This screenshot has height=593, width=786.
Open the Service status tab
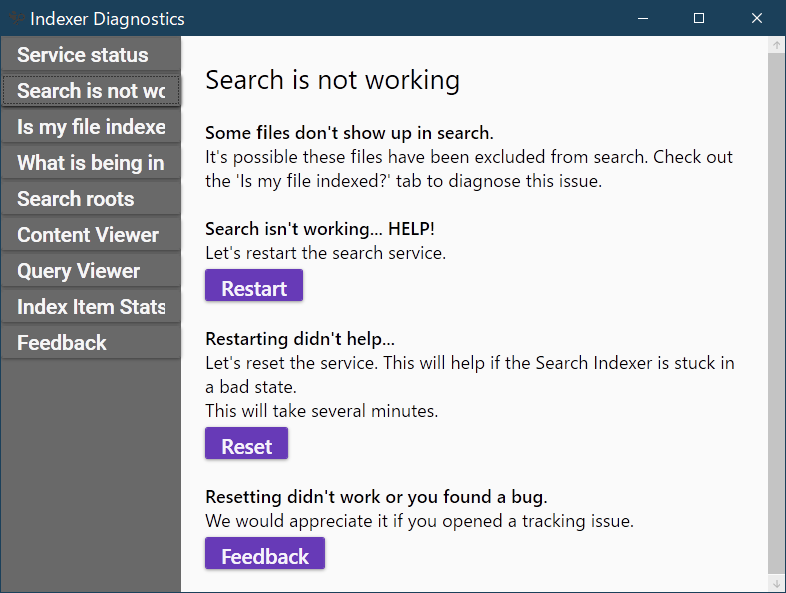(90, 55)
